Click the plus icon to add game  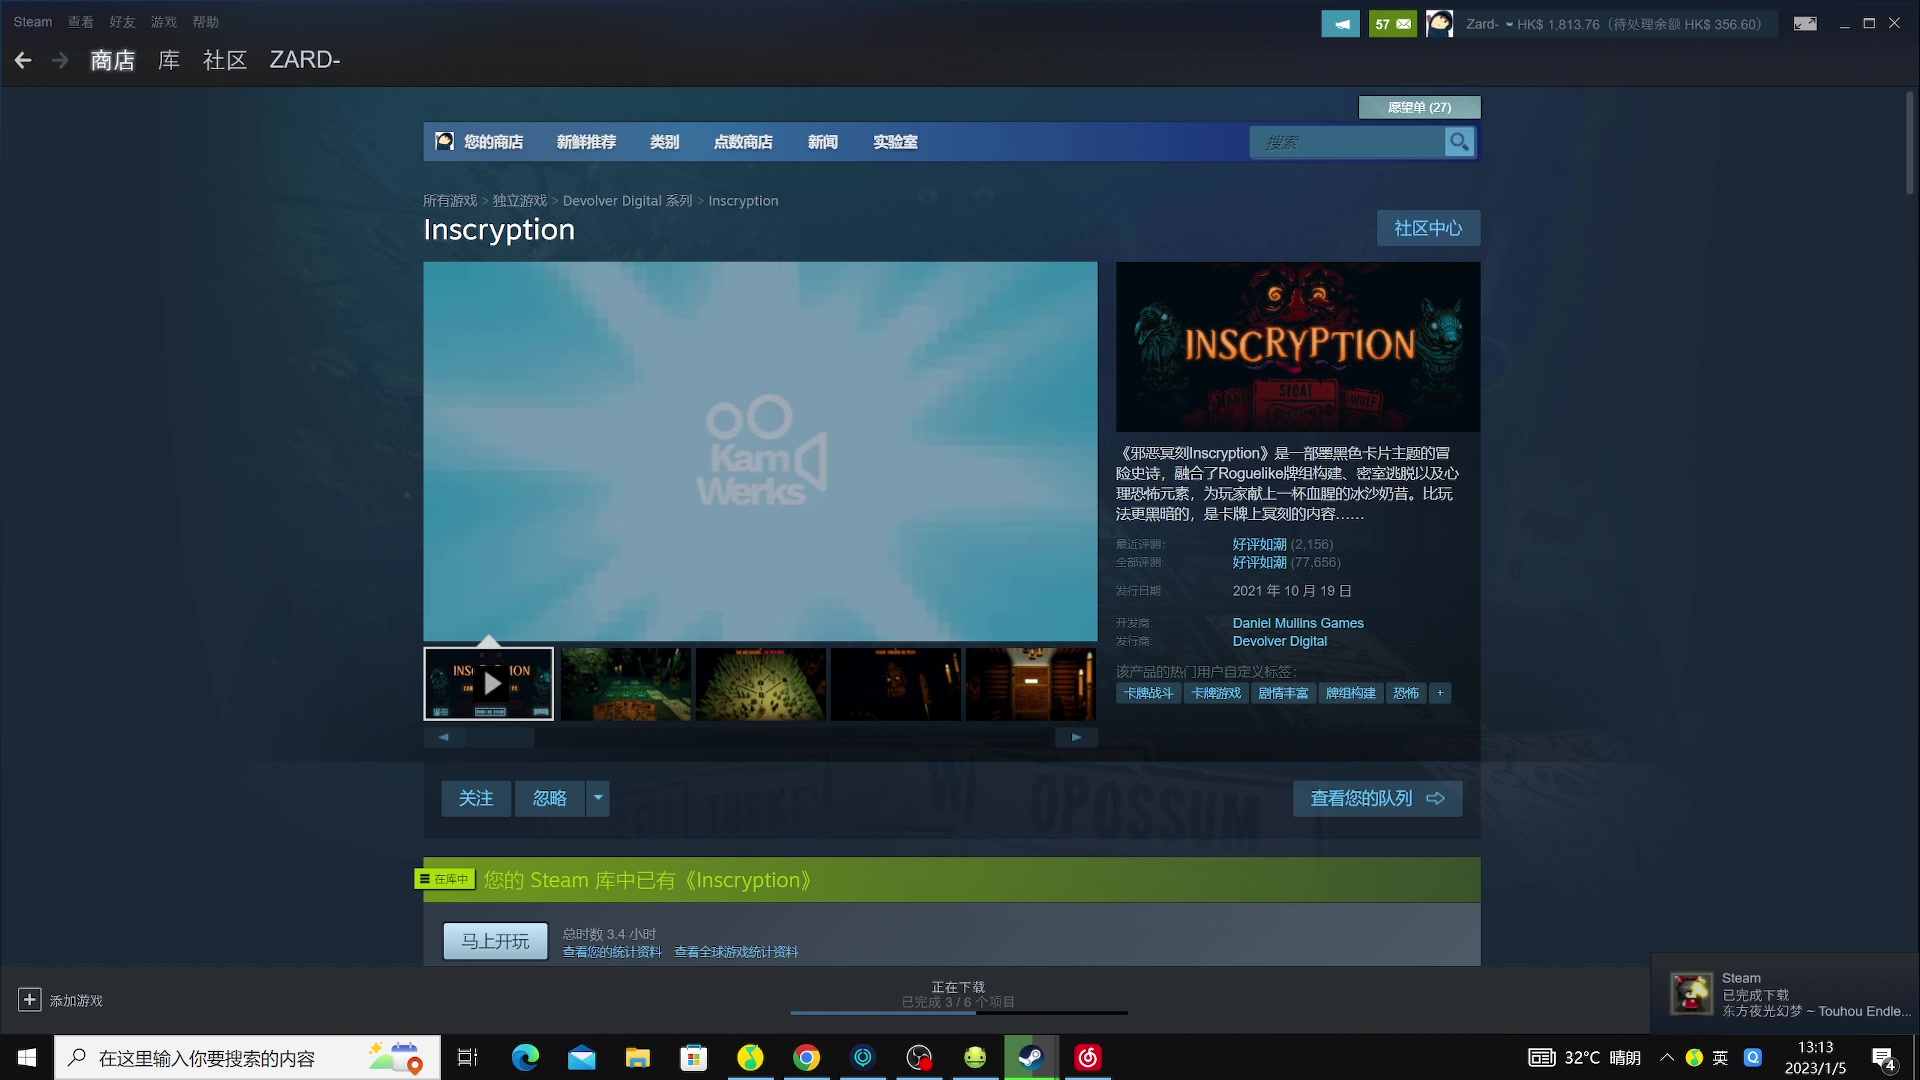29,1000
